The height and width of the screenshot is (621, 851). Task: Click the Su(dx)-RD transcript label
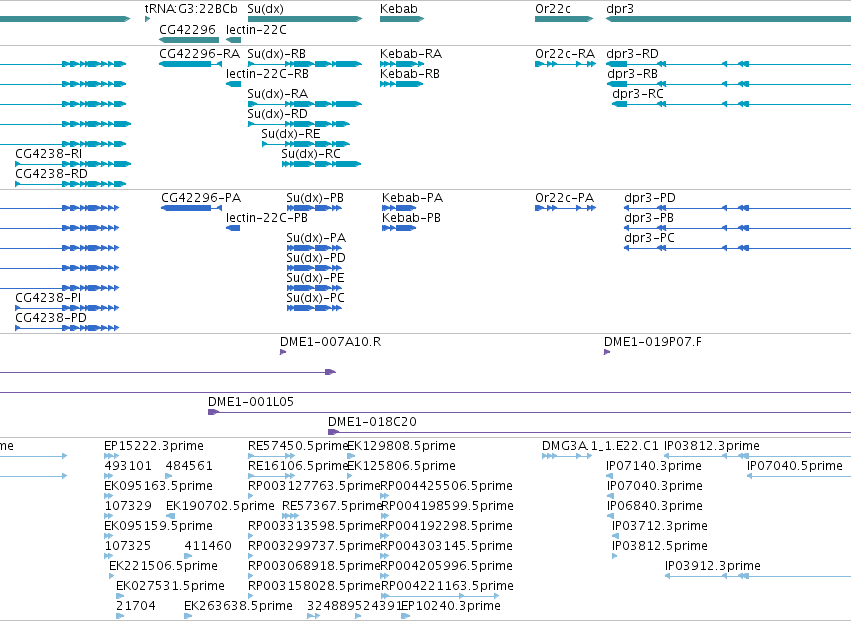(x=277, y=114)
